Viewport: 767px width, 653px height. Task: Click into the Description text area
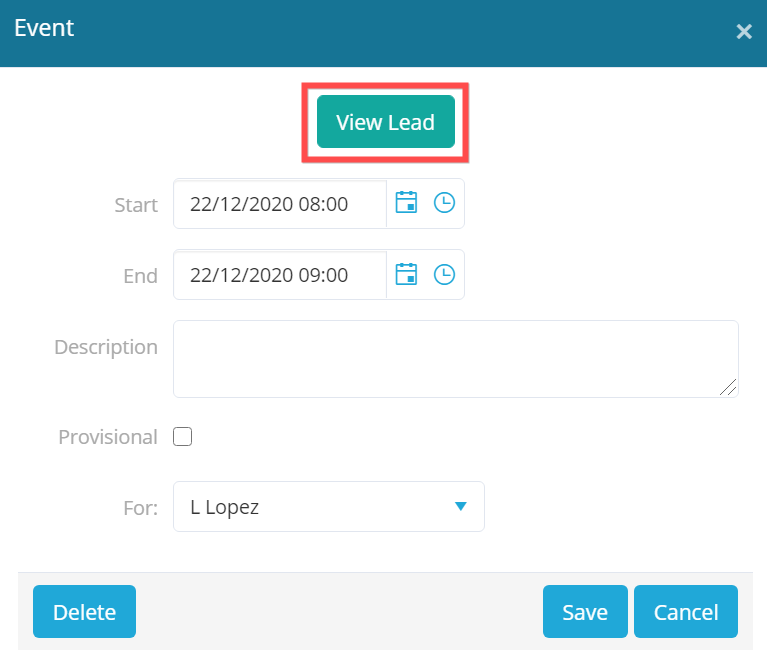coord(456,359)
